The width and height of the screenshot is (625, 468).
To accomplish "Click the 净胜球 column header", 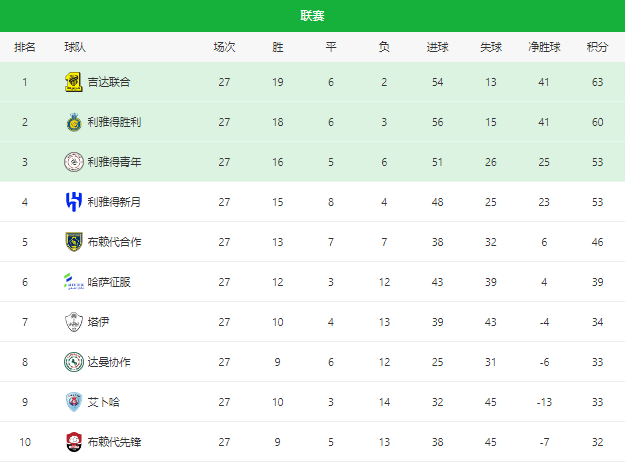I will [x=544, y=47].
